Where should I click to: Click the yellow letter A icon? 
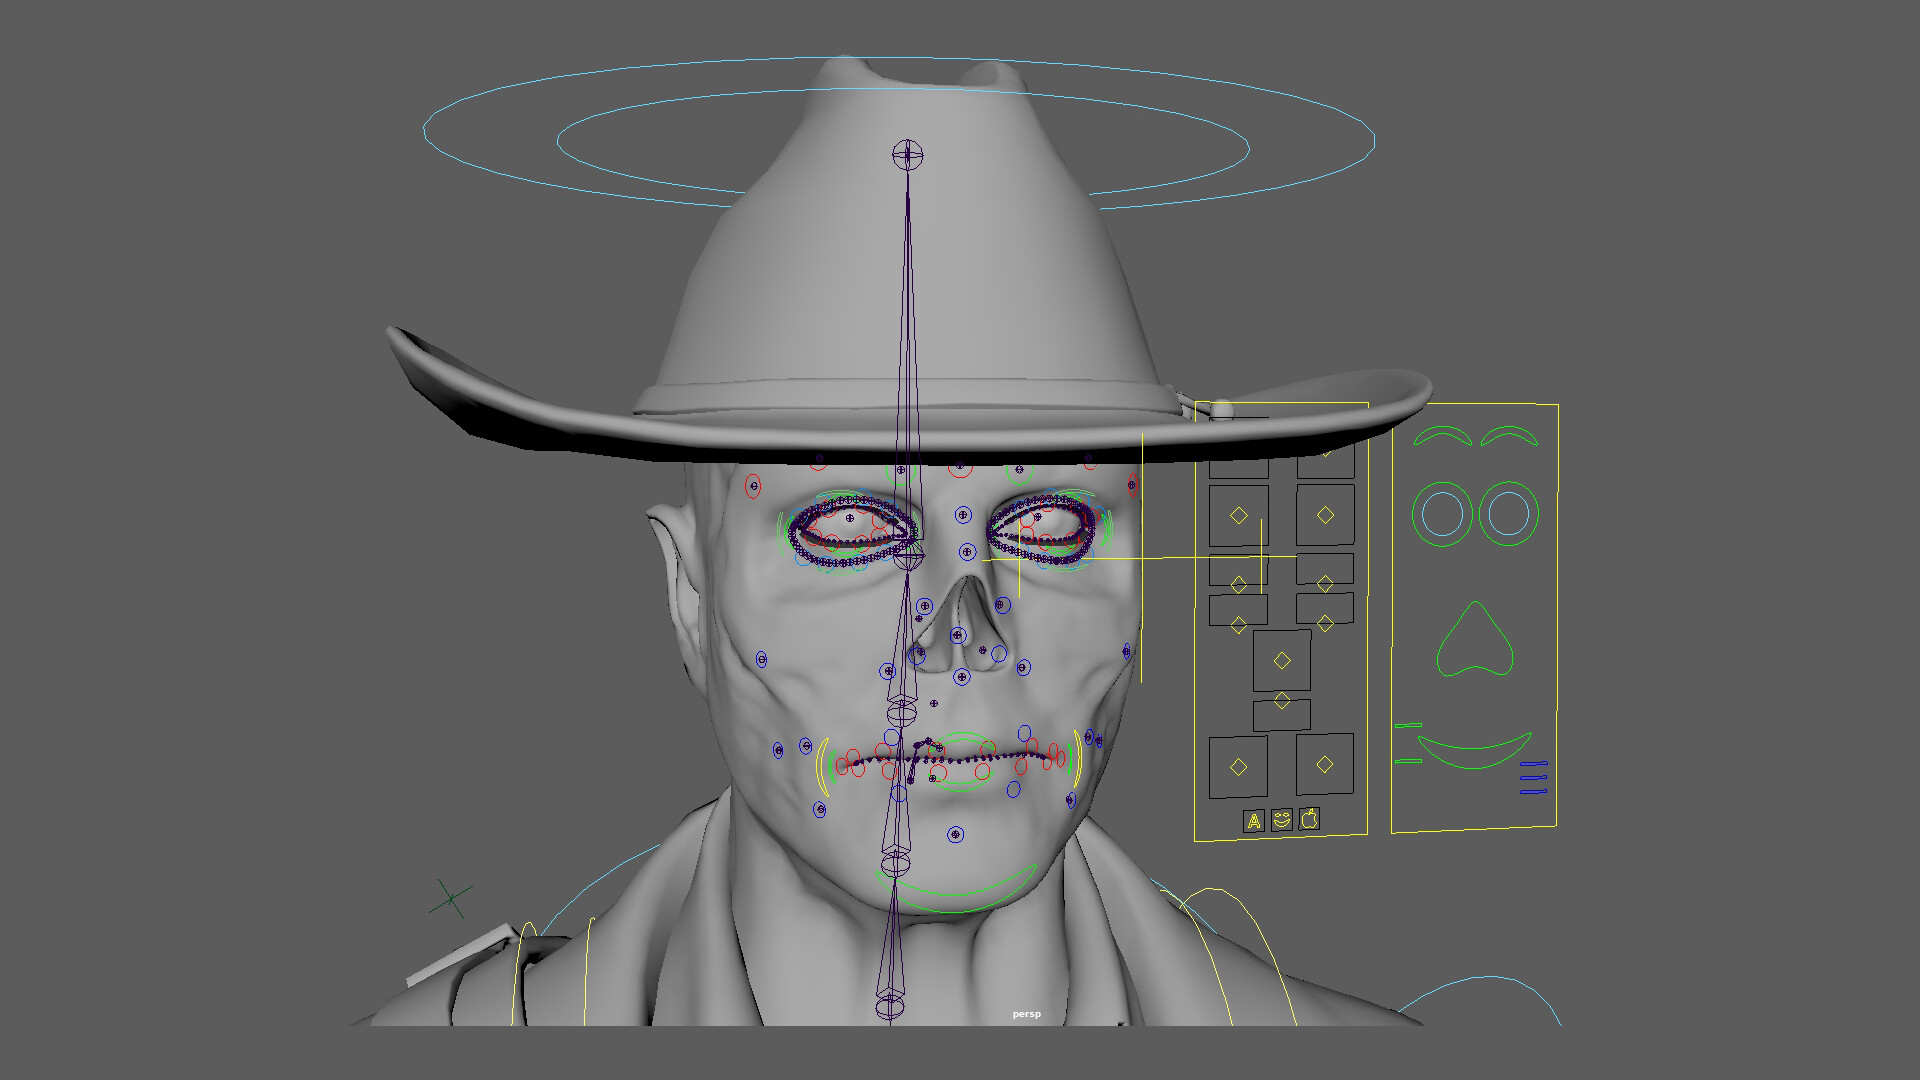tap(1253, 822)
